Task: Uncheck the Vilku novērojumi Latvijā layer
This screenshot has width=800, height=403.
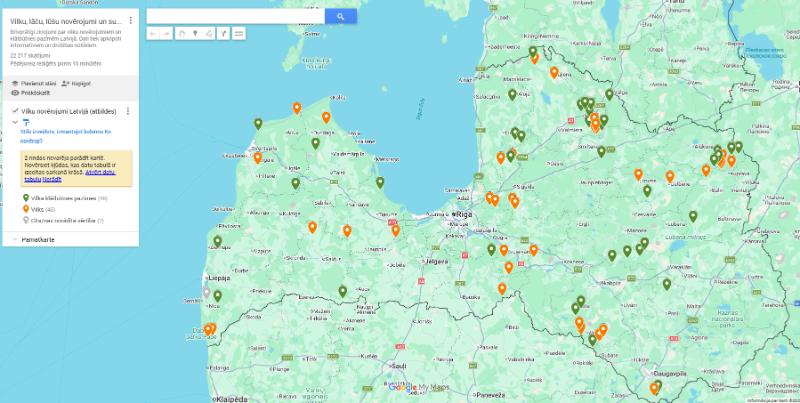Action: pyautogui.click(x=14, y=111)
